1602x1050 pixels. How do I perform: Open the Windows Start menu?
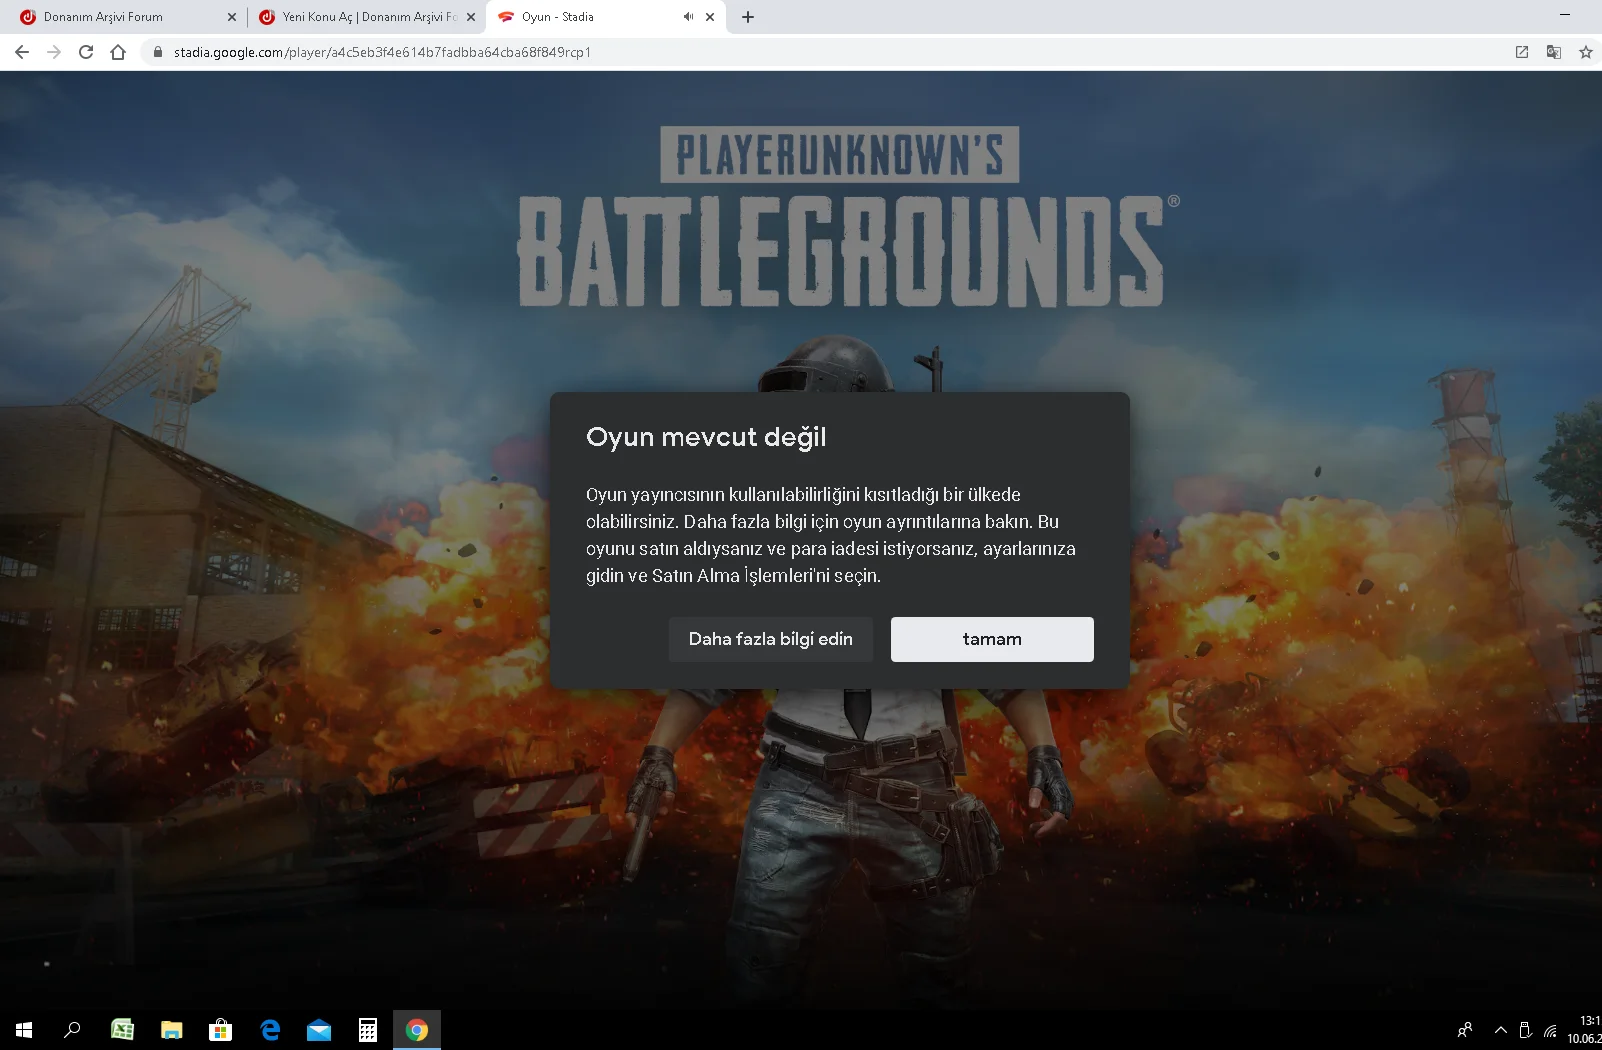click(x=24, y=1030)
